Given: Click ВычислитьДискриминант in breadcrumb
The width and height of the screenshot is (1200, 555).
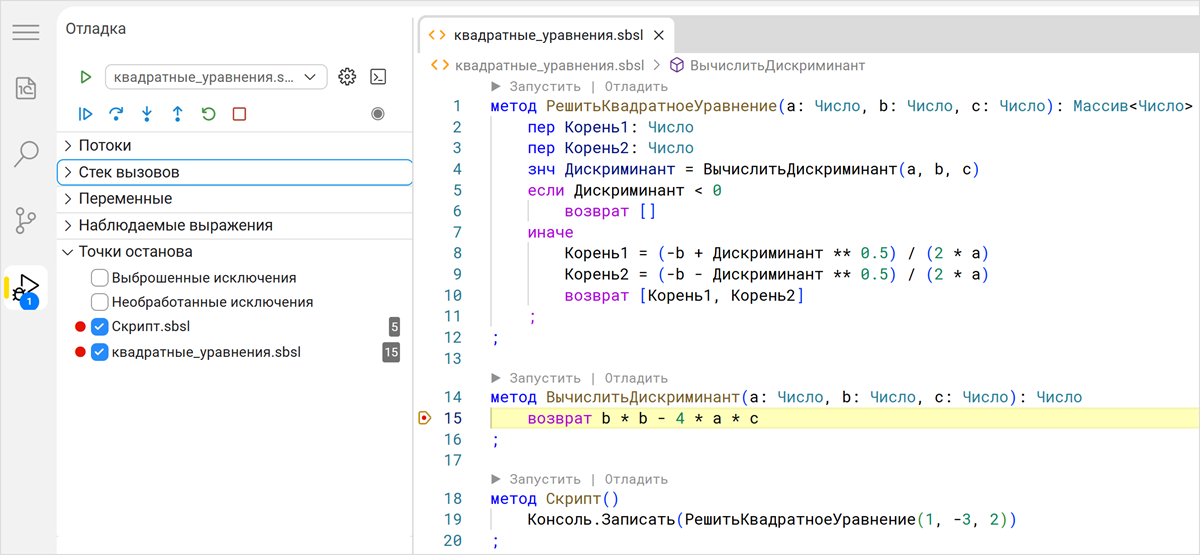Looking at the screenshot, I should click(x=777, y=65).
